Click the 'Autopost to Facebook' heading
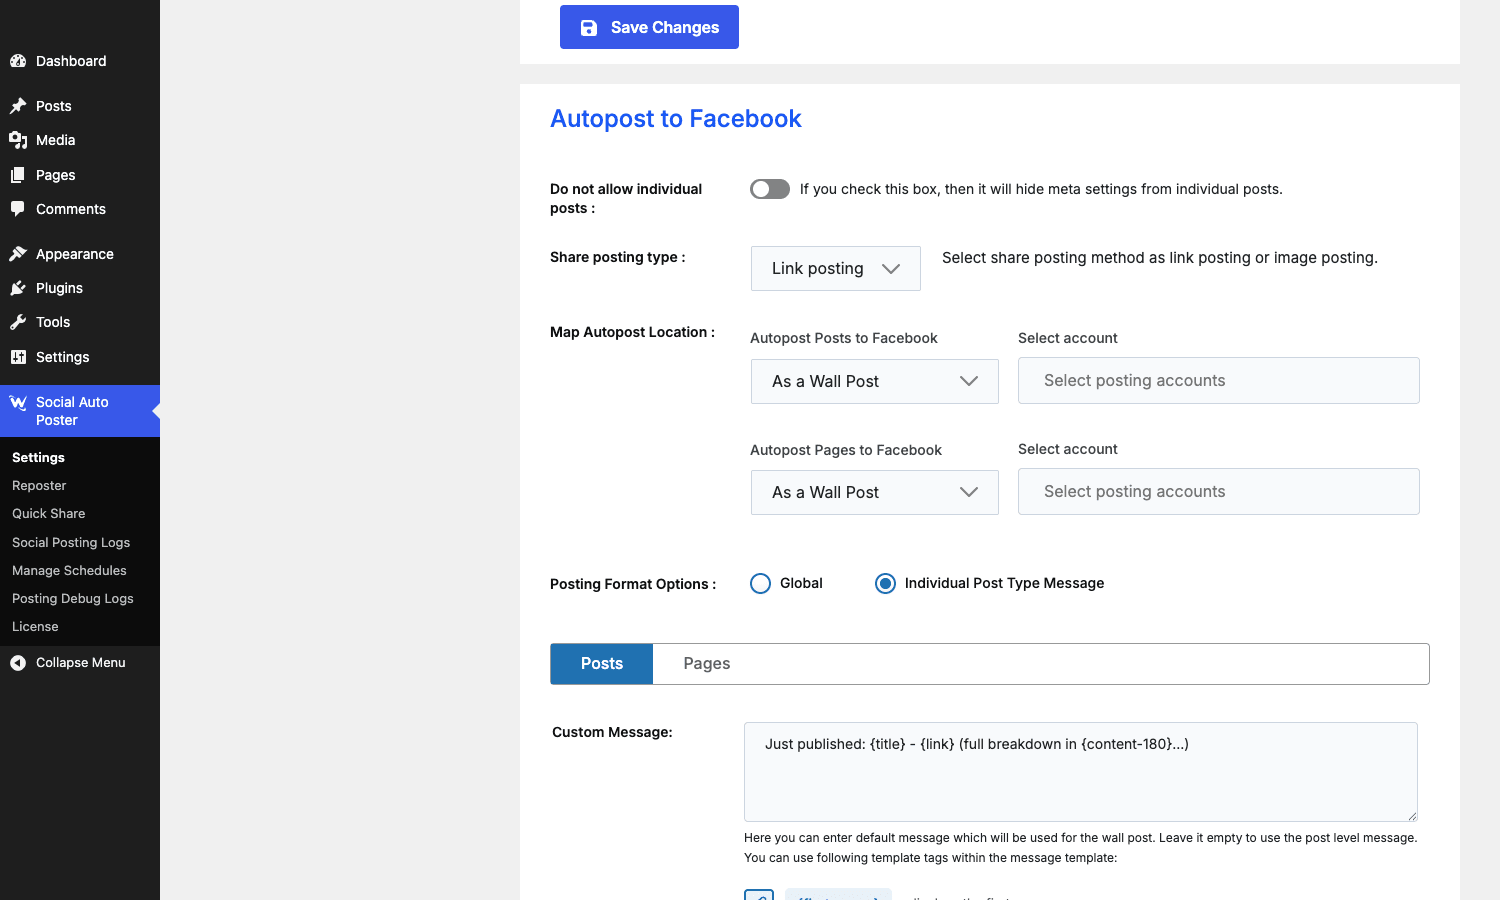The height and width of the screenshot is (900, 1500). (676, 119)
